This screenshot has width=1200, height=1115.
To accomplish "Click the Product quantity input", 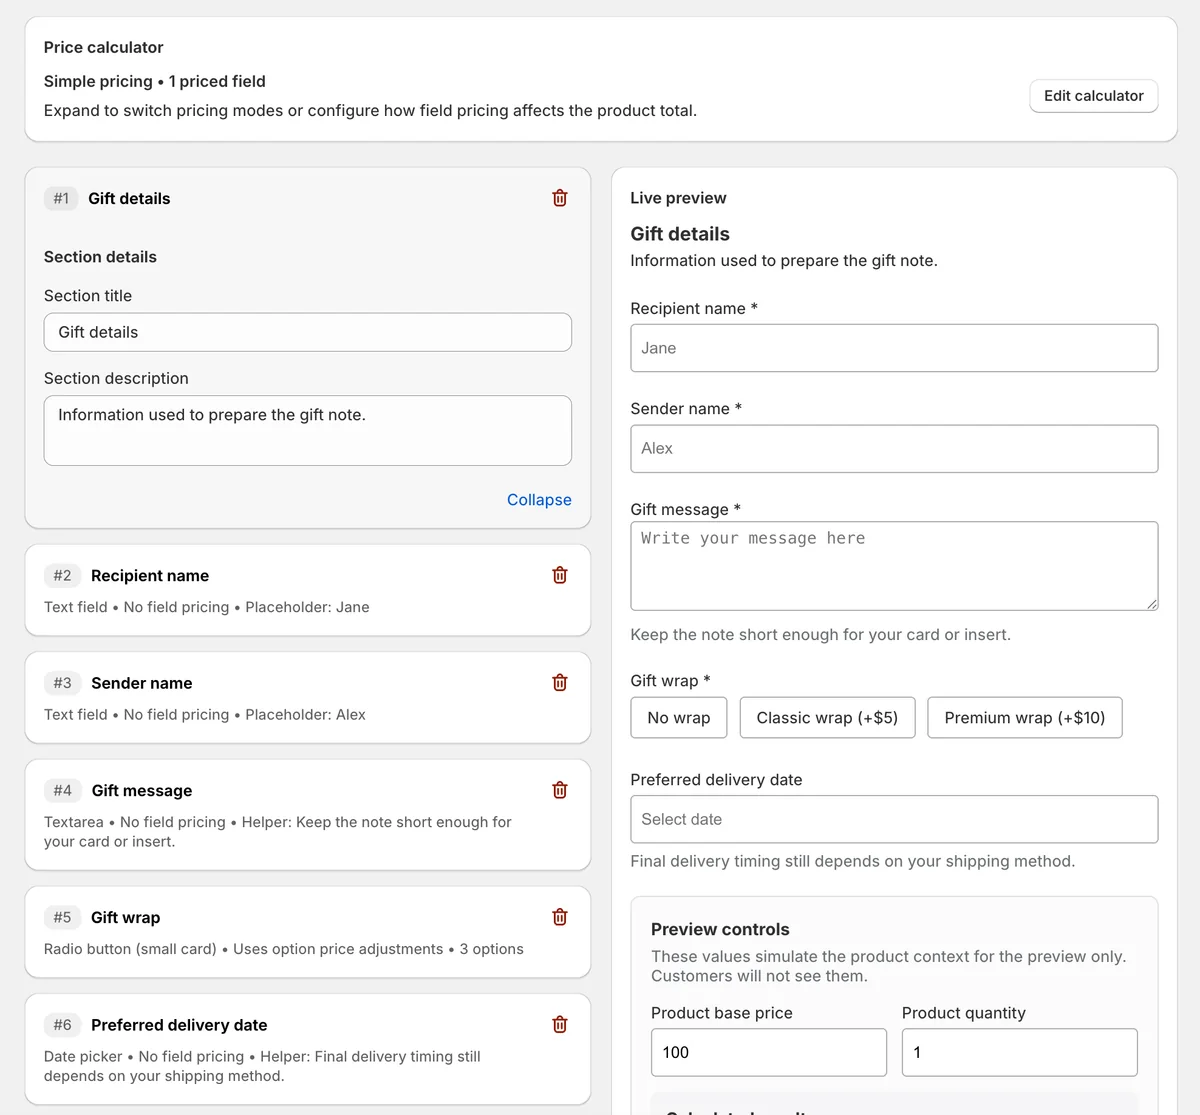I will pyautogui.click(x=1020, y=1052).
